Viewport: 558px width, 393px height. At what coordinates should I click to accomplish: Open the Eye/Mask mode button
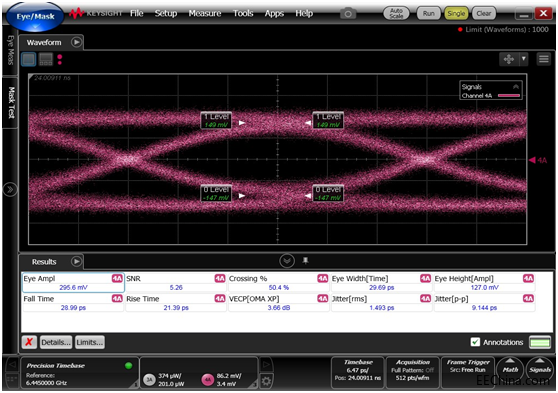(x=35, y=17)
